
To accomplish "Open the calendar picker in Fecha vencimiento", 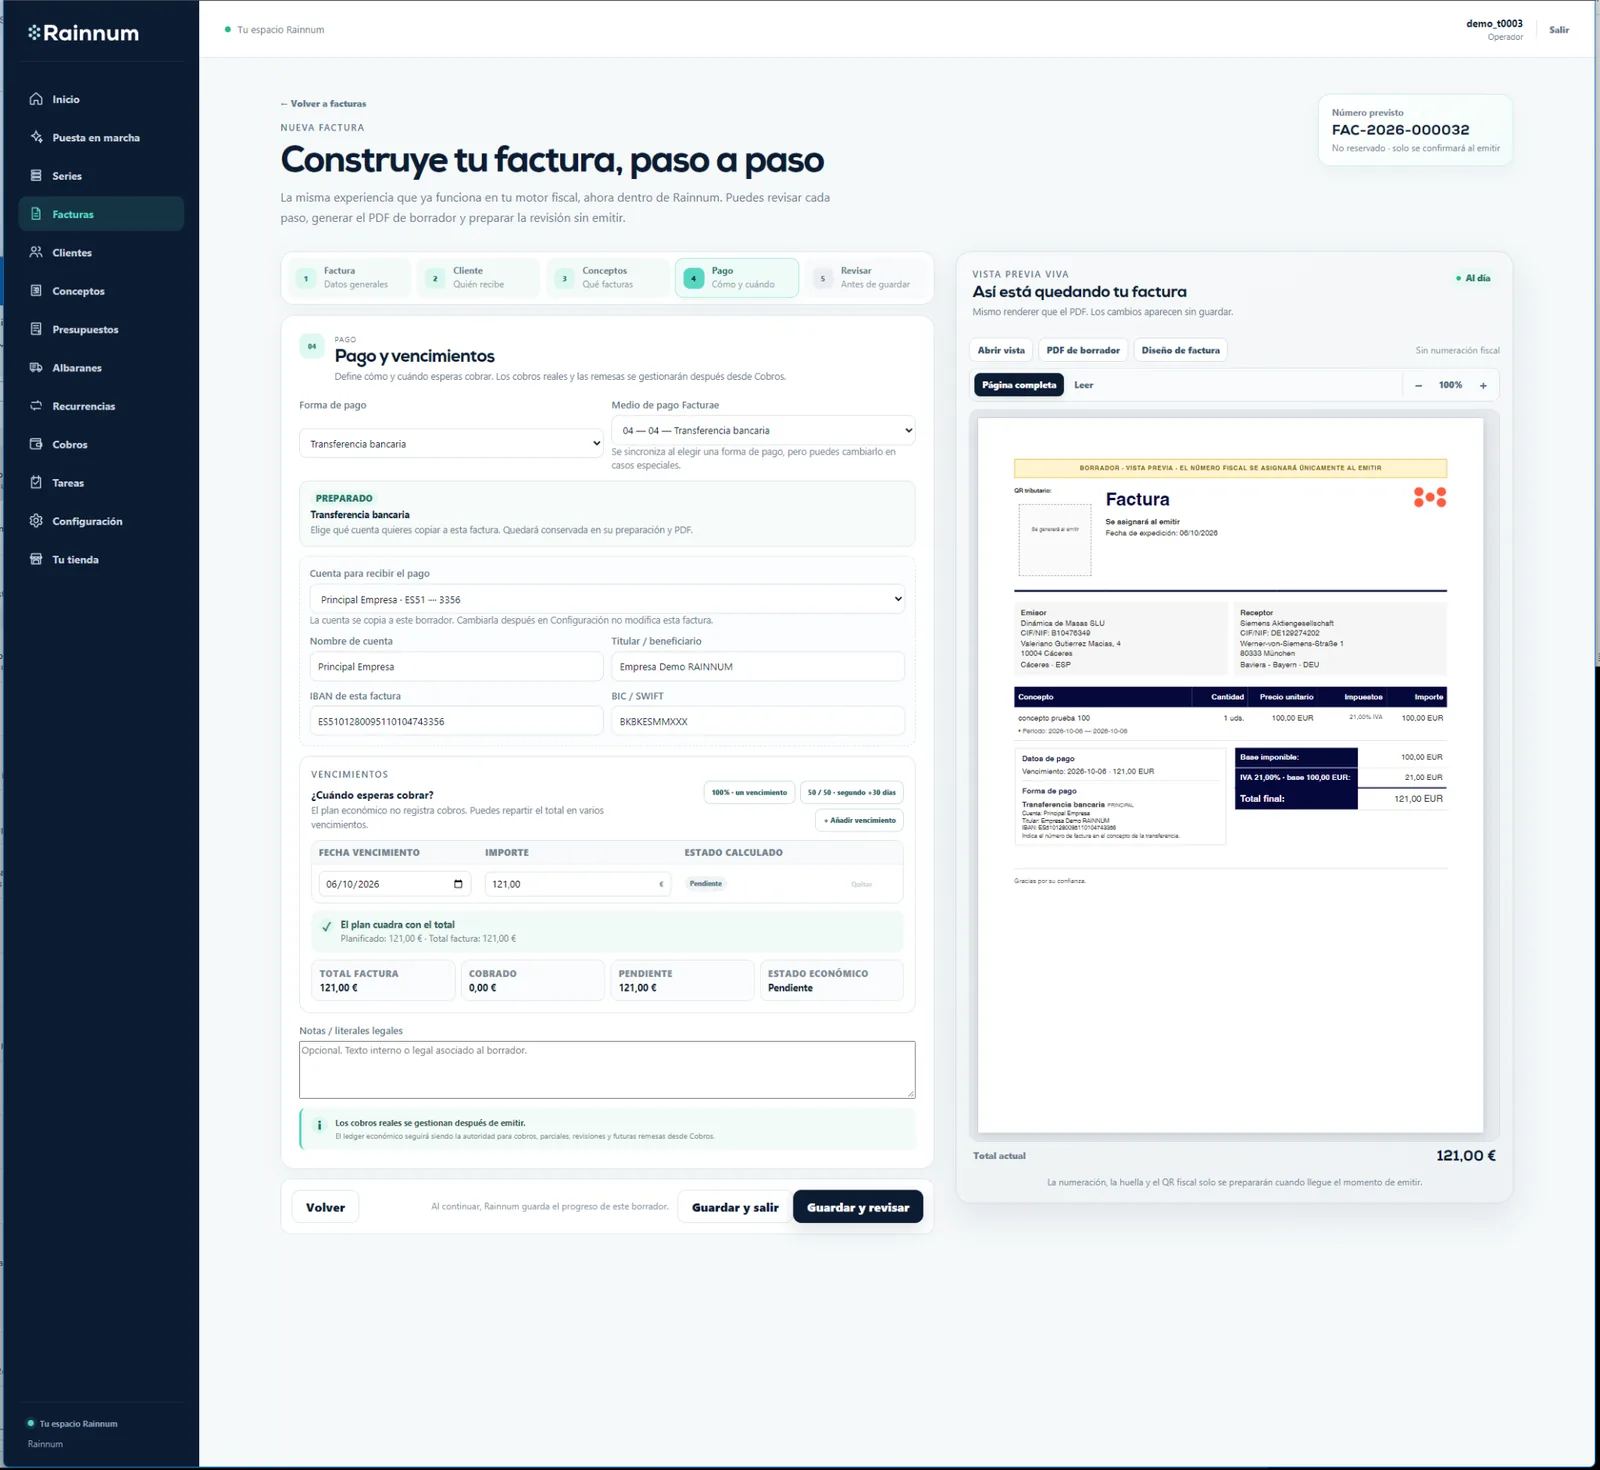I will coord(458,884).
